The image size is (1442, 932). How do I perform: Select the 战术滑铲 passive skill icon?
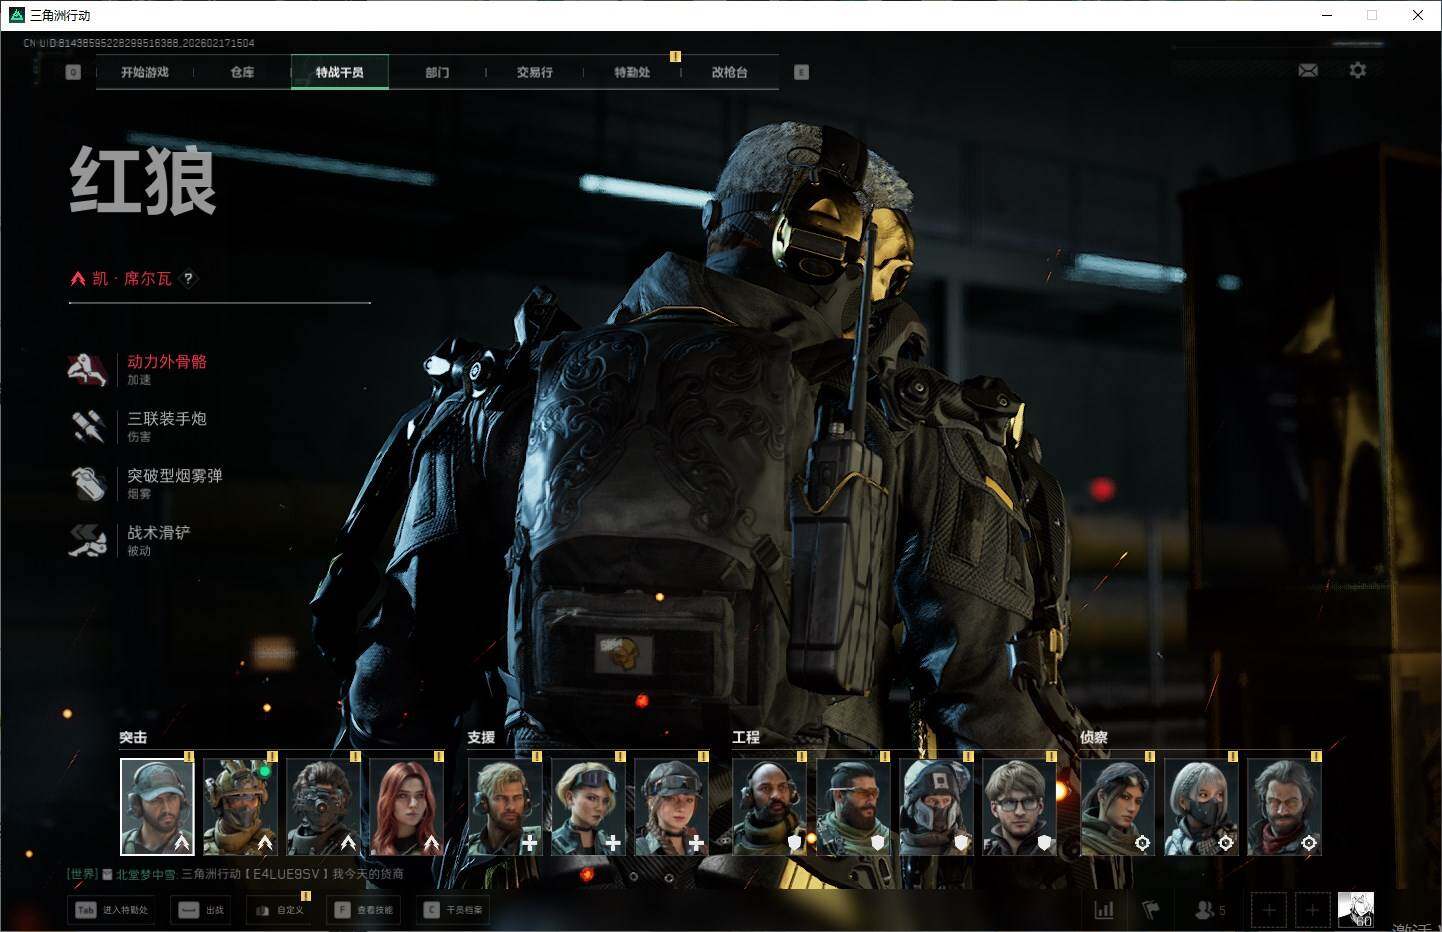click(x=88, y=540)
